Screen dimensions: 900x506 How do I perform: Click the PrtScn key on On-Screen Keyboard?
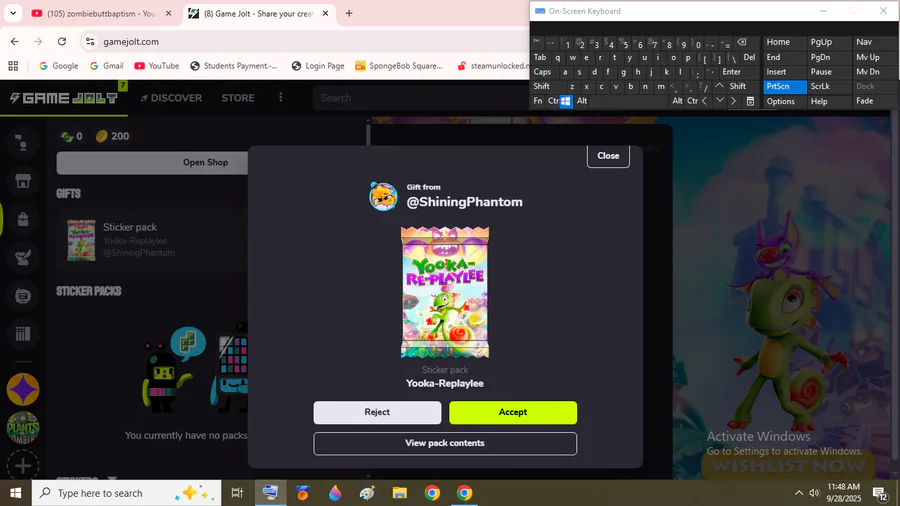coord(785,86)
